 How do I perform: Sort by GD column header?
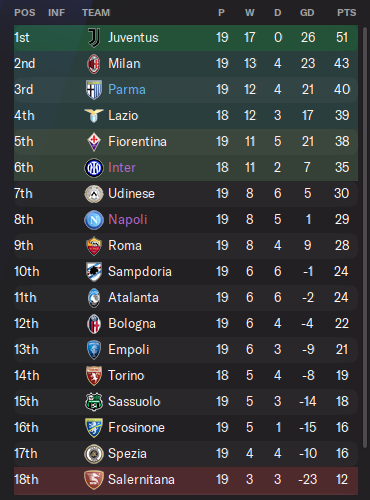307,13
